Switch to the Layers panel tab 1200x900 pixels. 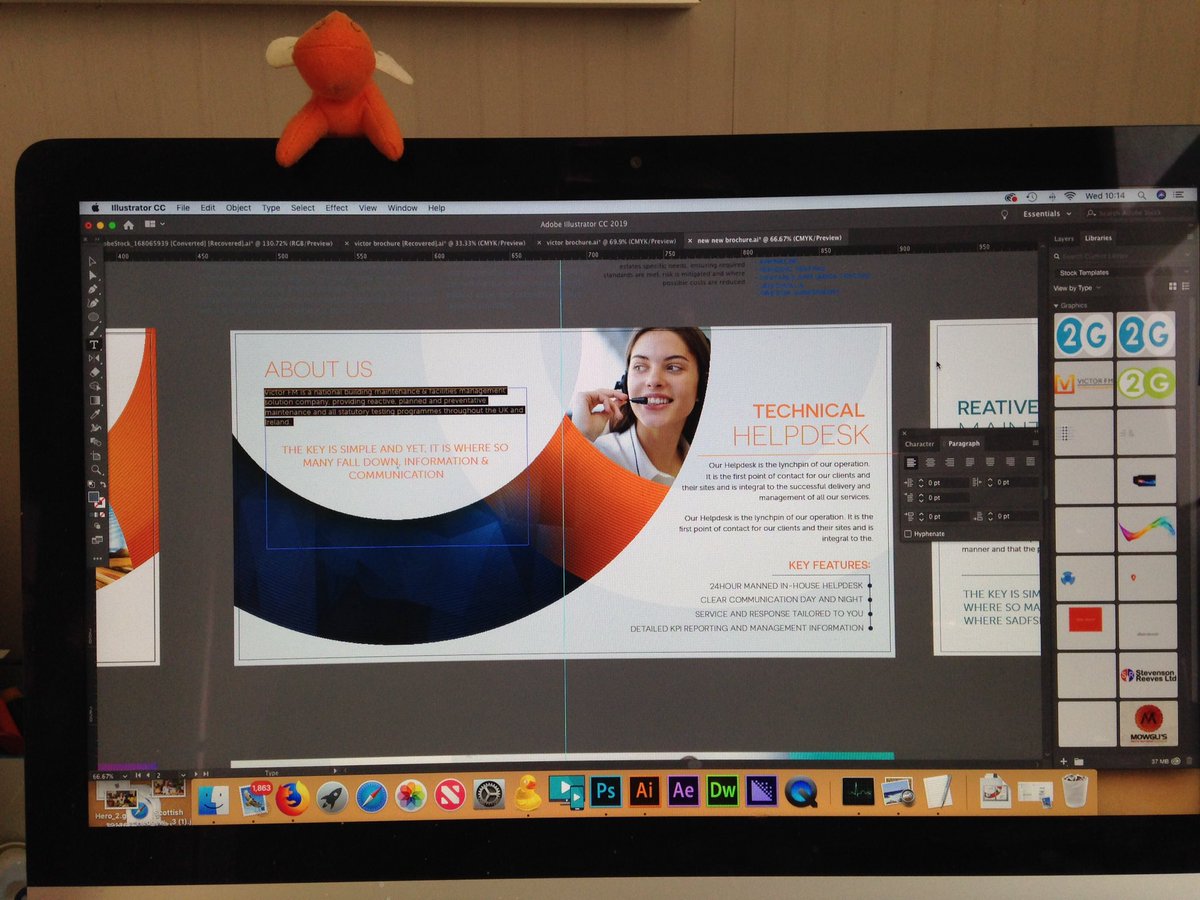point(1064,239)
